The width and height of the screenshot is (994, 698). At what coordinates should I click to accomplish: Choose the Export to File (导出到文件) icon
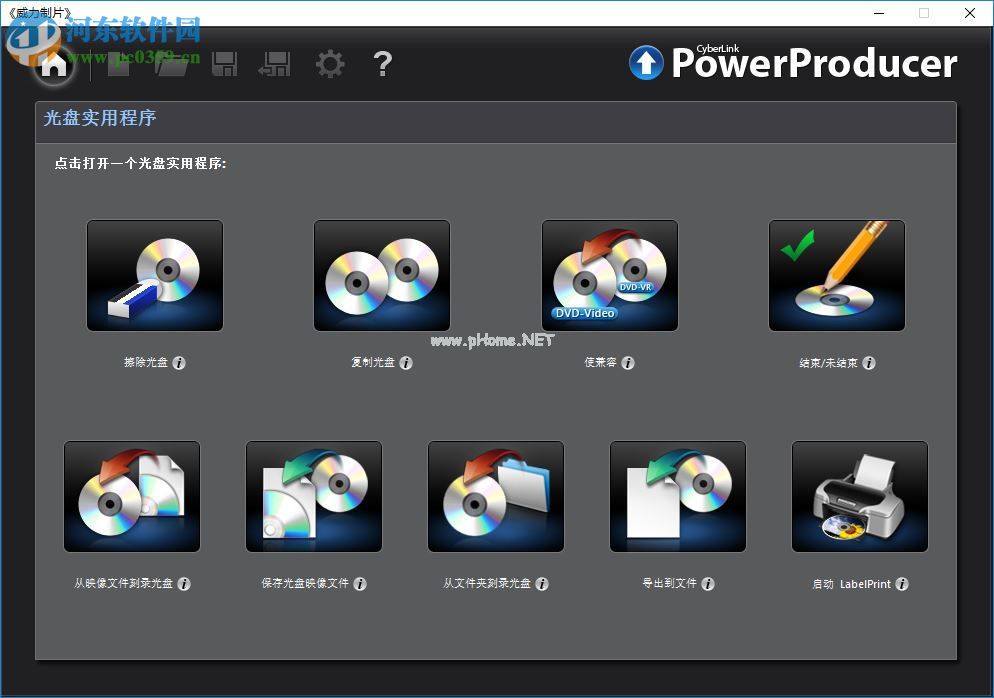678,497
